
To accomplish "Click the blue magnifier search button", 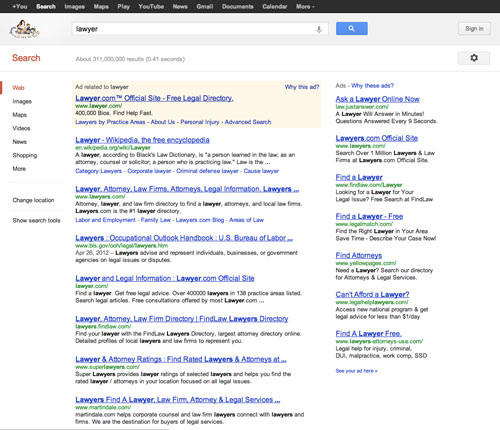I will pos(352,29).
